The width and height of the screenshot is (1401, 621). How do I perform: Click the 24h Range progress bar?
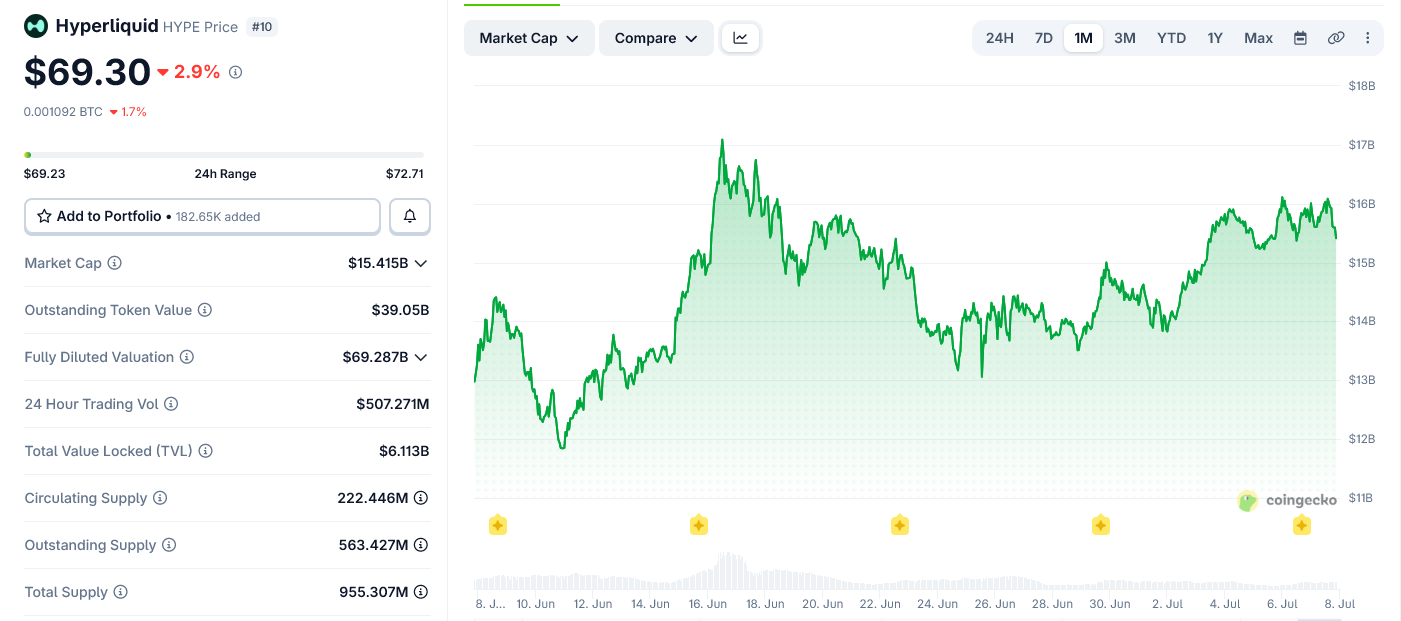coord(224,155)
